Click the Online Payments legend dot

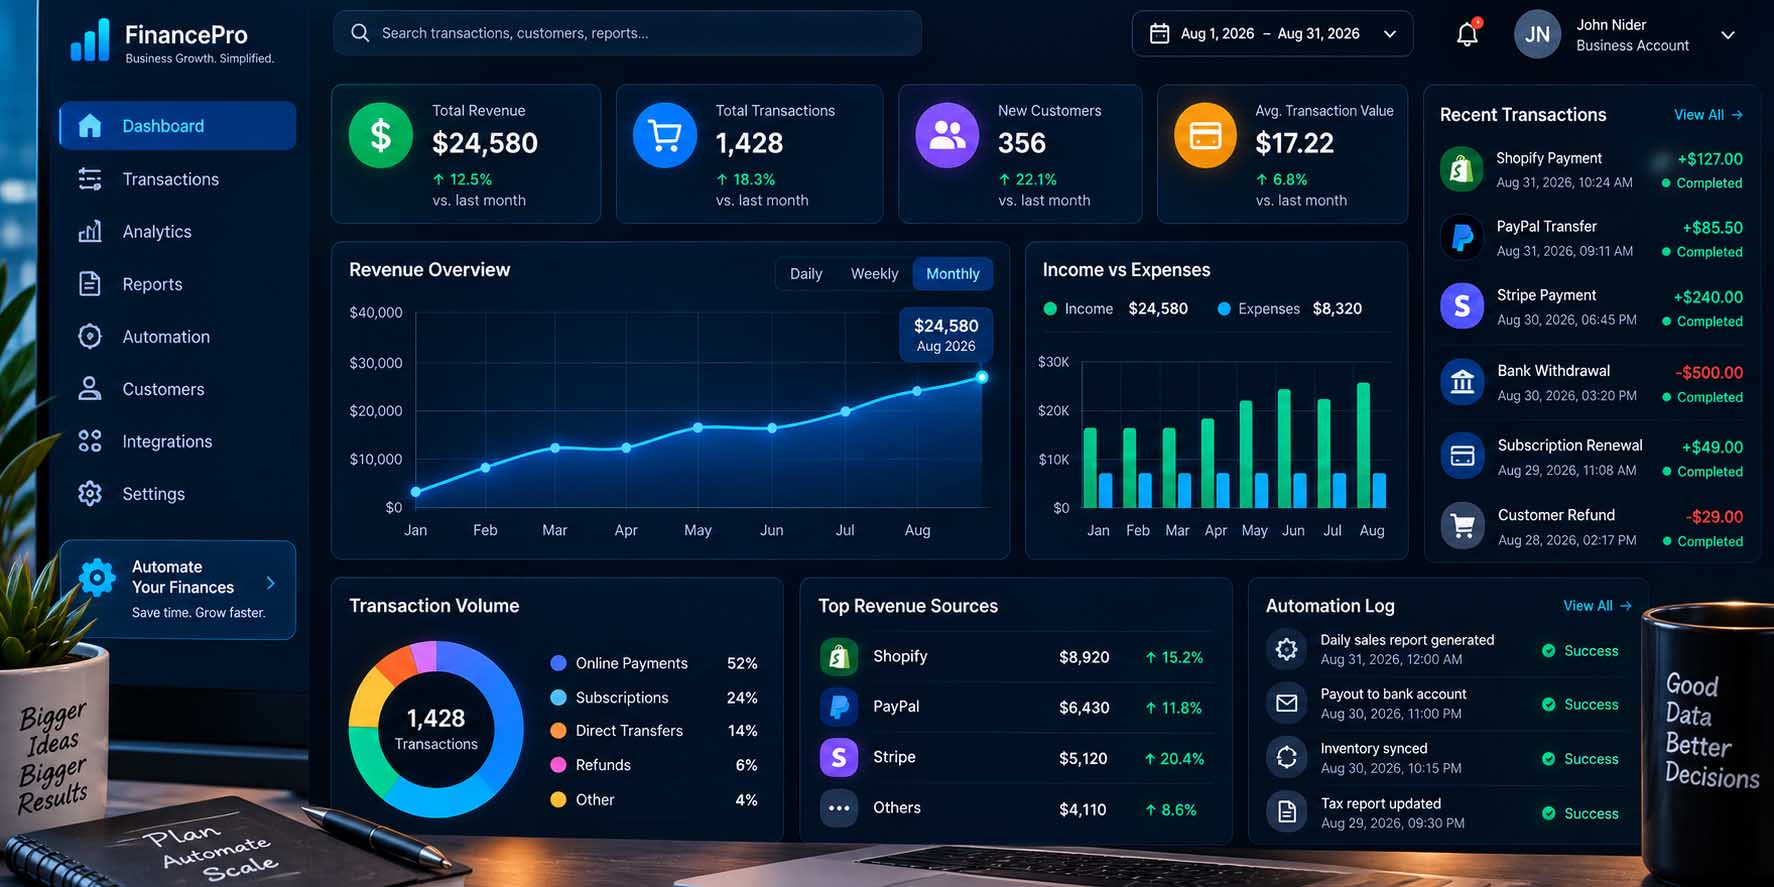click(559, 663)
